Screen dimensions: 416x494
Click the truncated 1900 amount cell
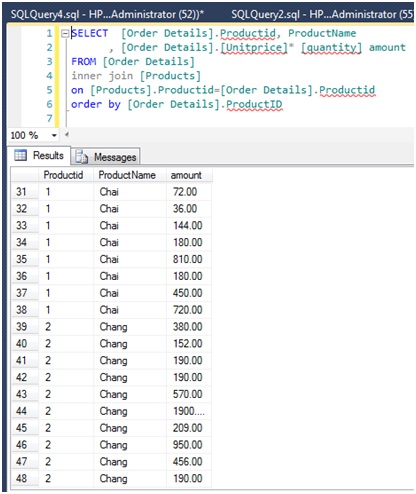pos(189,411)
